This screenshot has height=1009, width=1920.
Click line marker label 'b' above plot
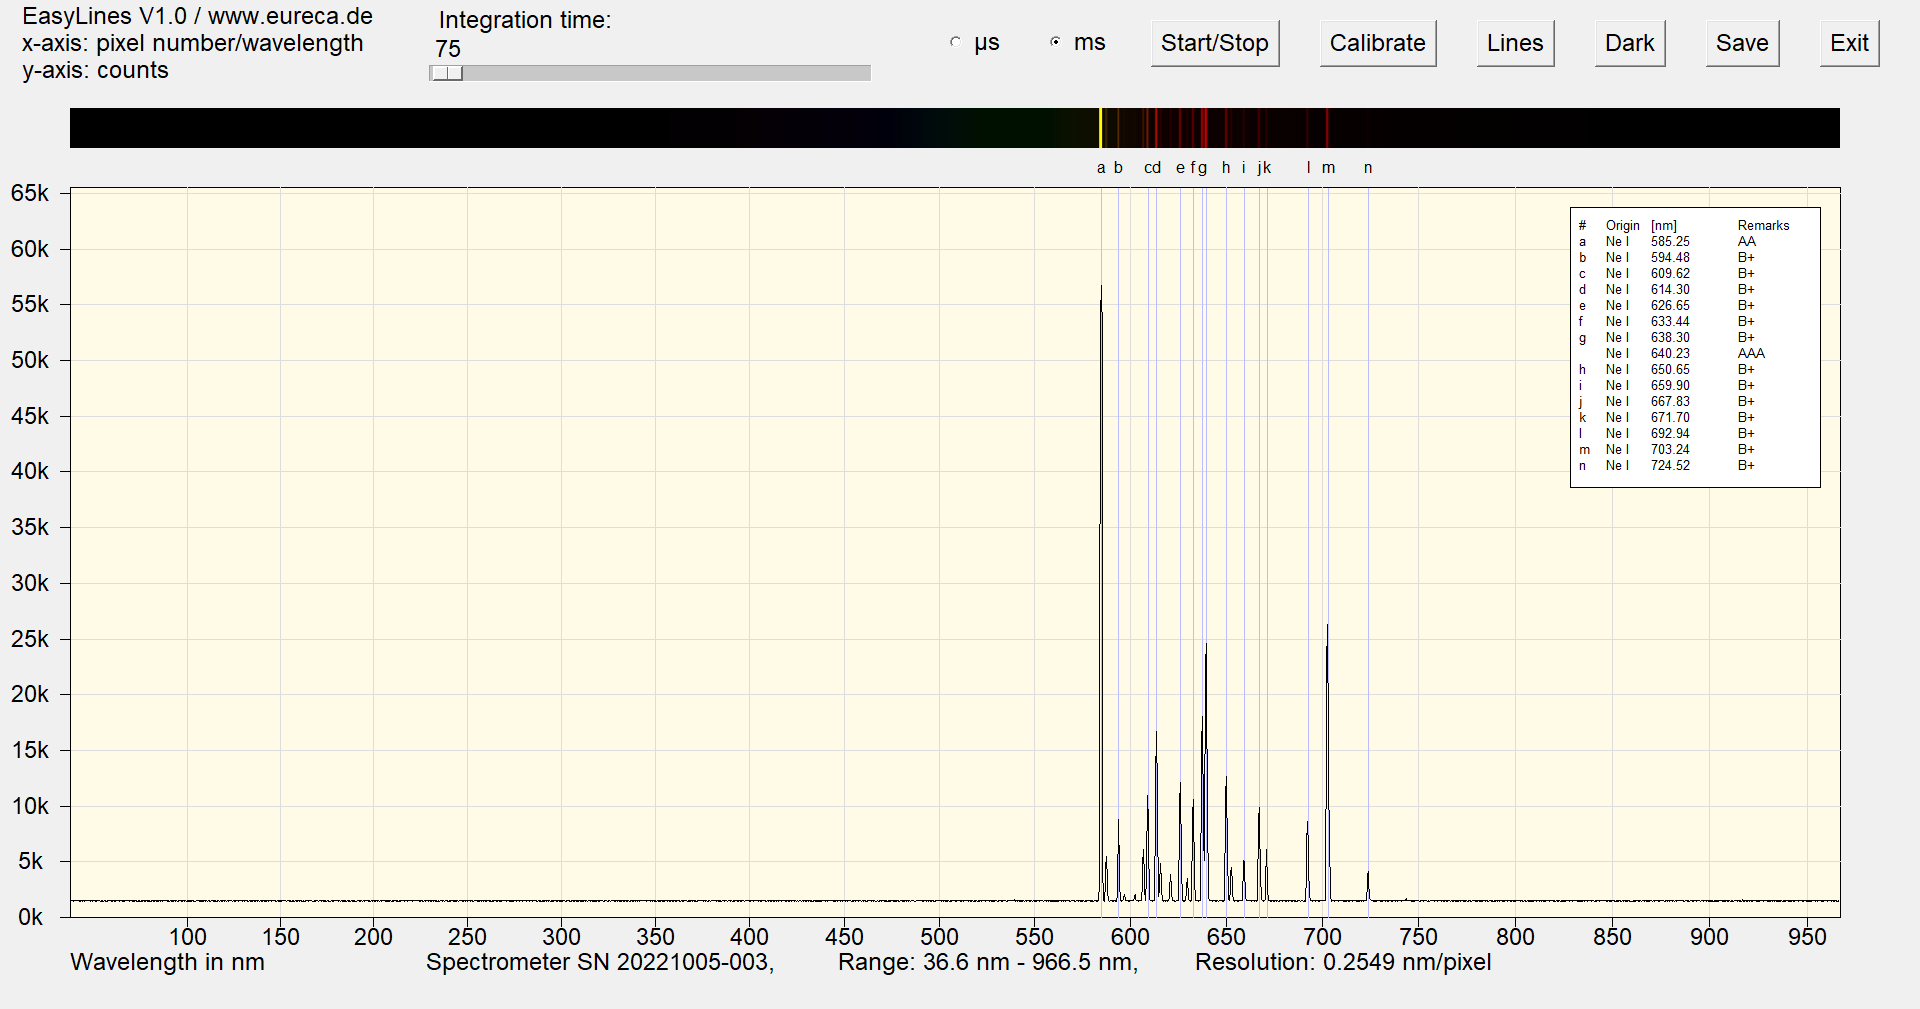(x=1118, y=168)
